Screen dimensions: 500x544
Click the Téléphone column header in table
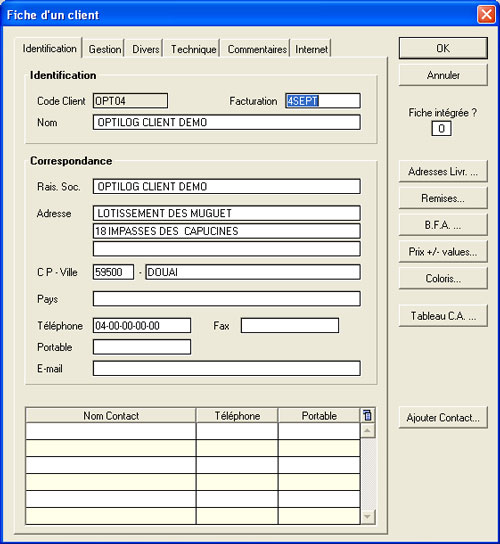[237, 416]
